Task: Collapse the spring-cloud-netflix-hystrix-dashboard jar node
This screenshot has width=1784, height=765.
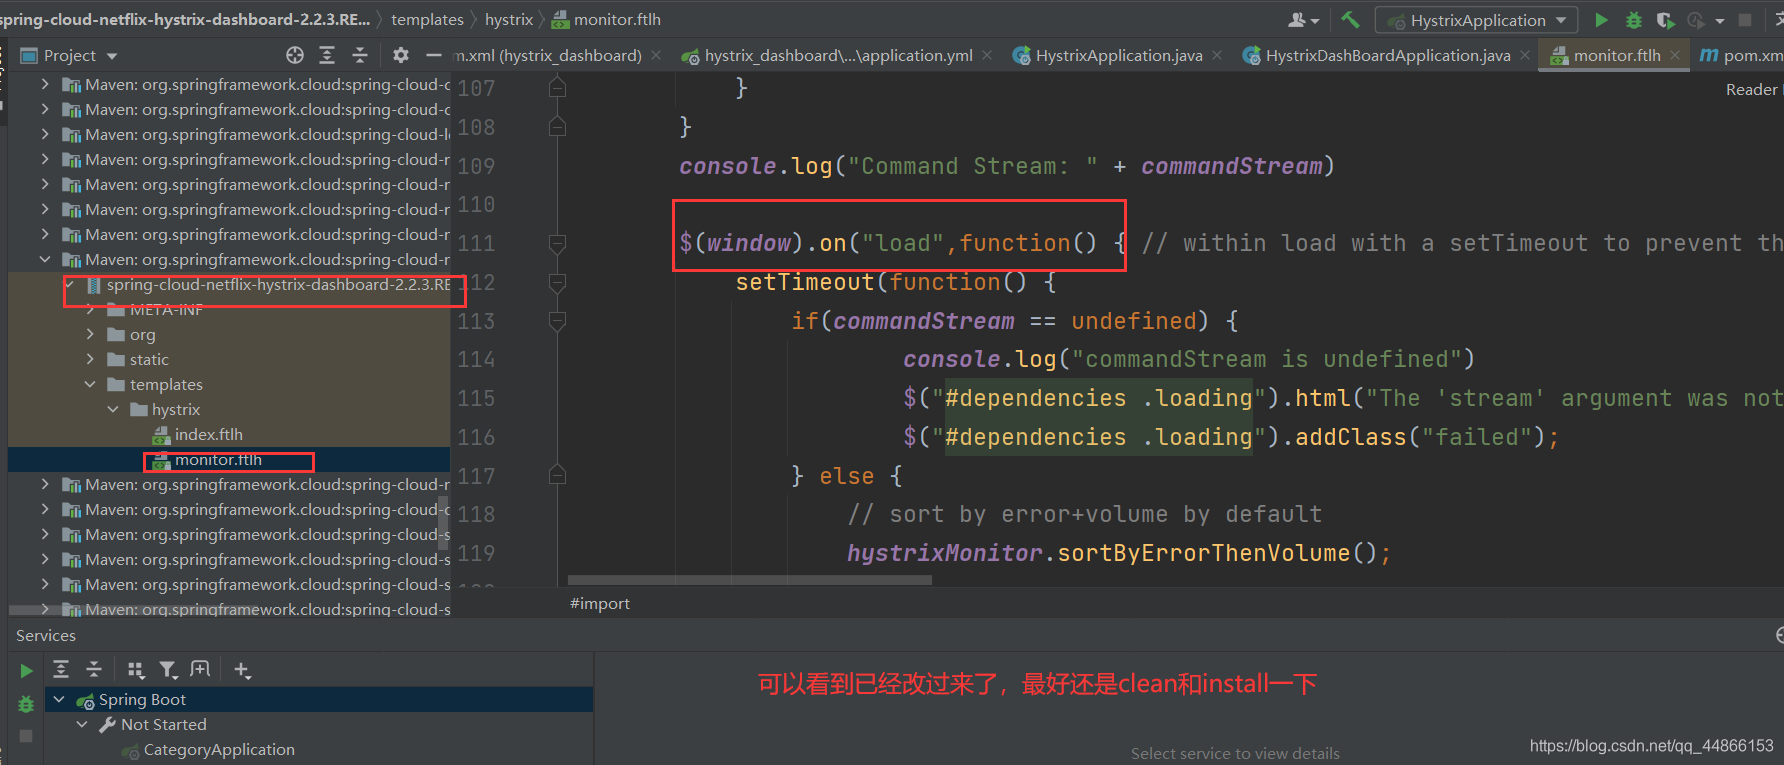Action: pyautogui.click(x=69, y=285)
